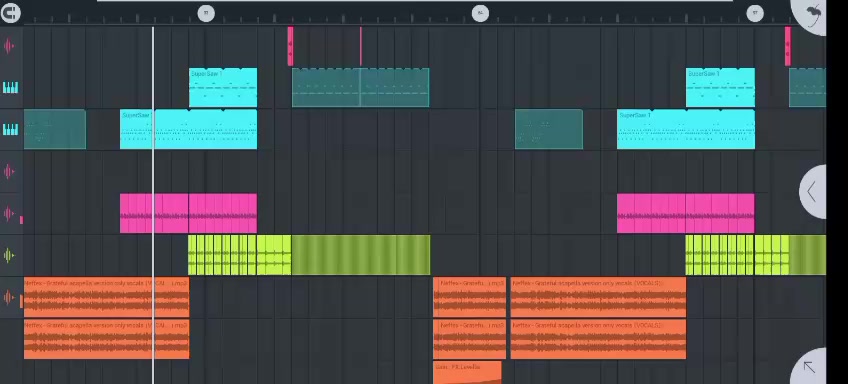Screen dimensions: 848x384
Task: Select the first magenta audio clip under playhead
Action: point(154,213)
